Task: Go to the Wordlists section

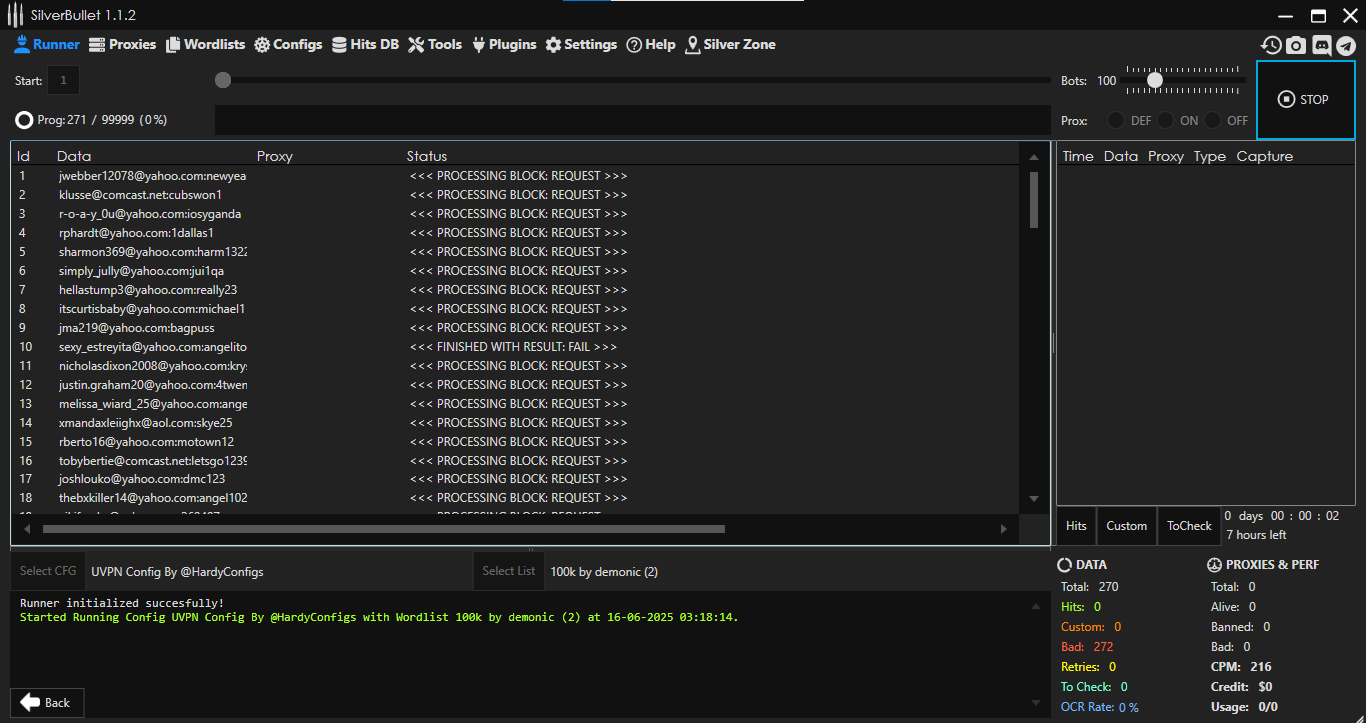Action: click(x=205, y=44)
